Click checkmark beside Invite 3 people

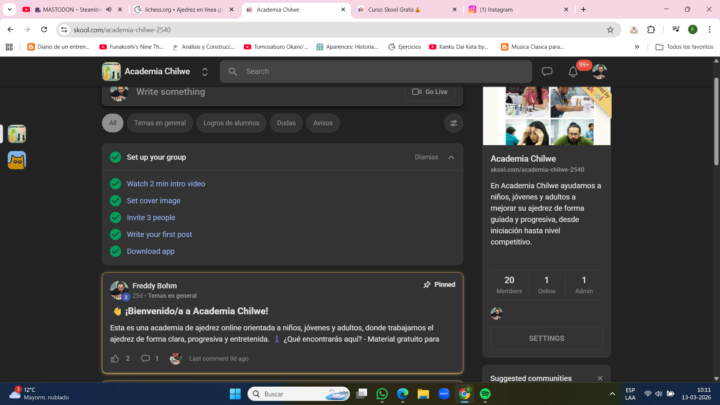(x=115, y=218)
